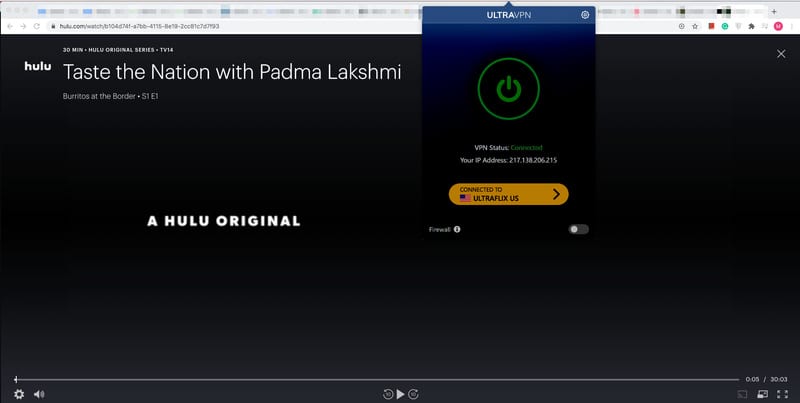
Task: Switch to picture-in-picture mini player
Action: click(763, 394)
